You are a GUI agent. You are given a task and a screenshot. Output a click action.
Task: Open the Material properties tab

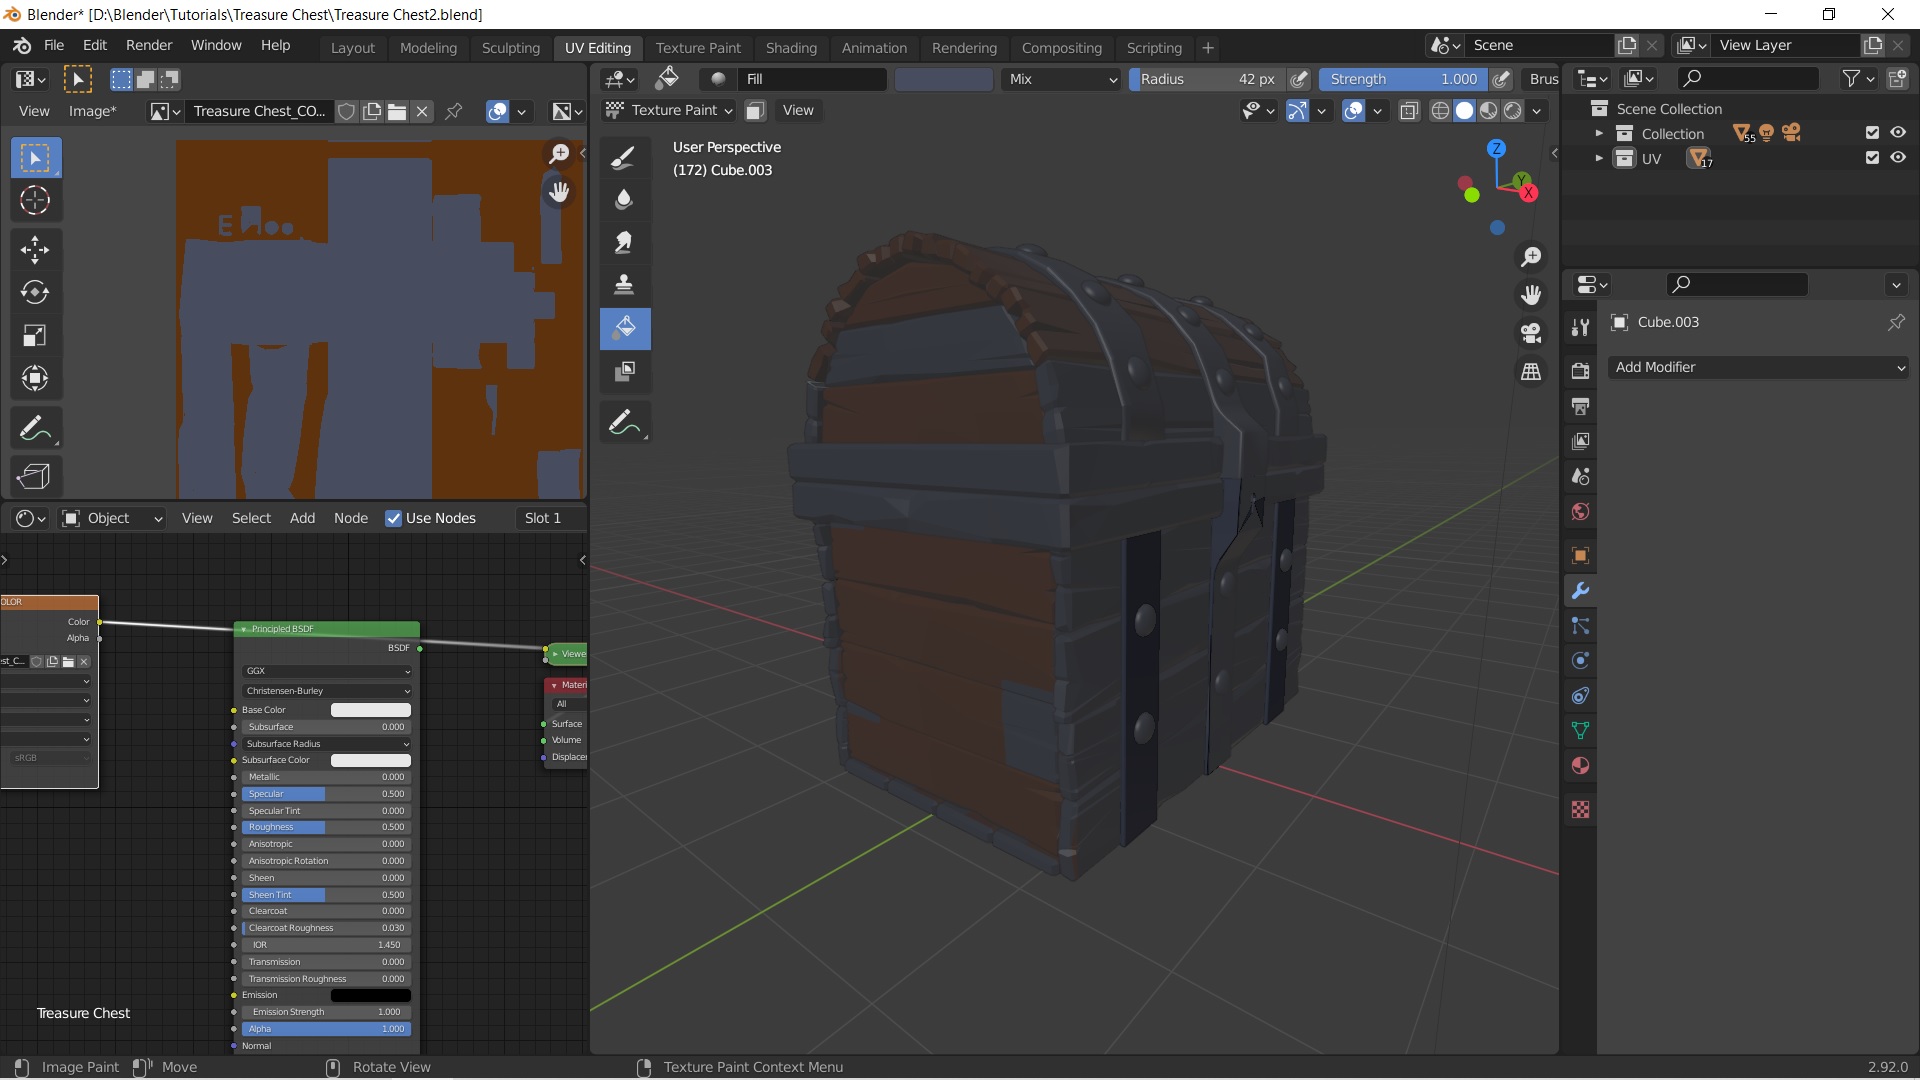click(1580, 766)
